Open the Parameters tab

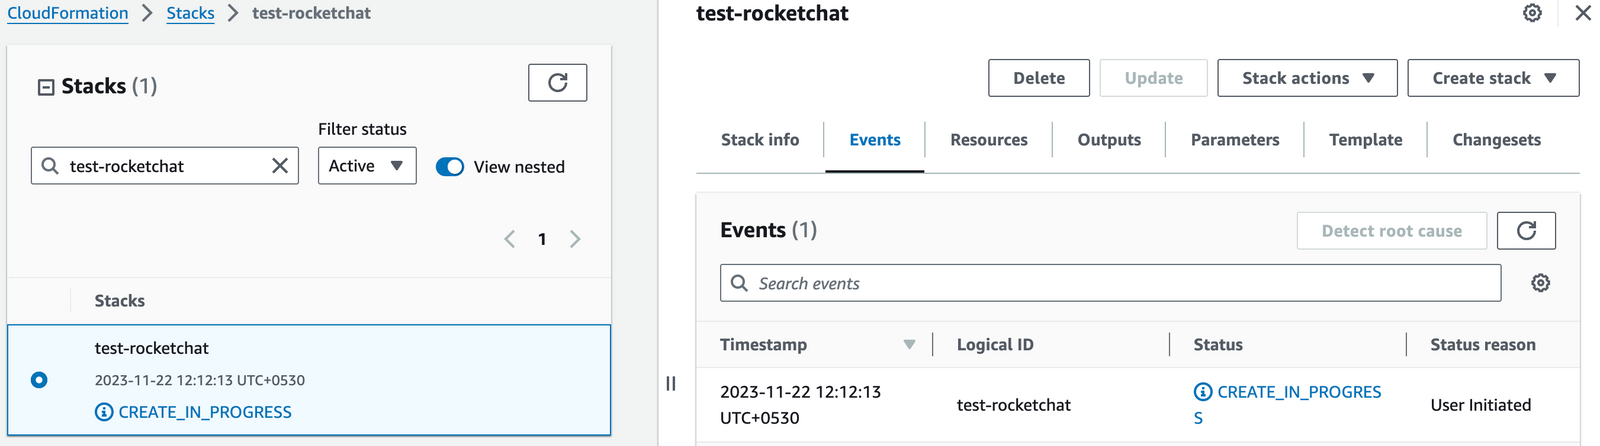(1235, 140)
